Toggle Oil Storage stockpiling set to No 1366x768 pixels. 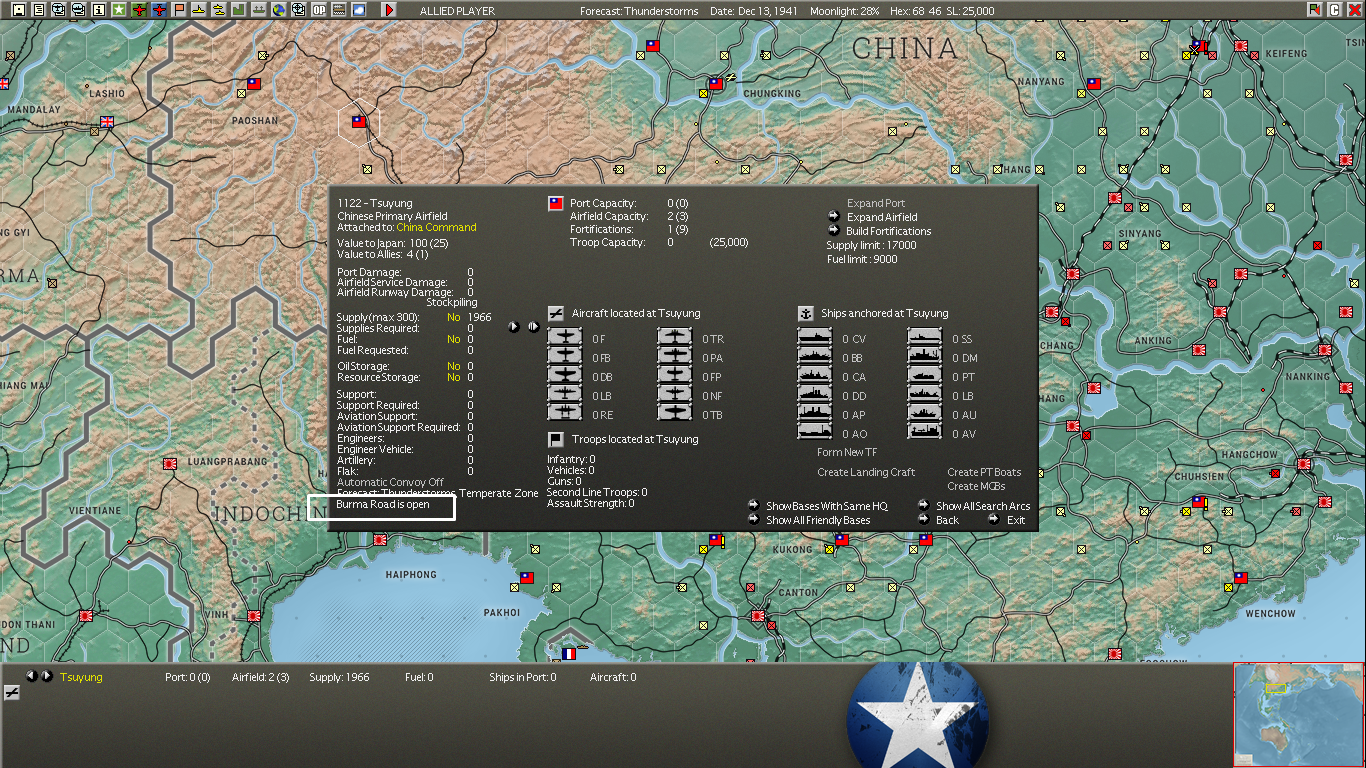tap(454, 366)
